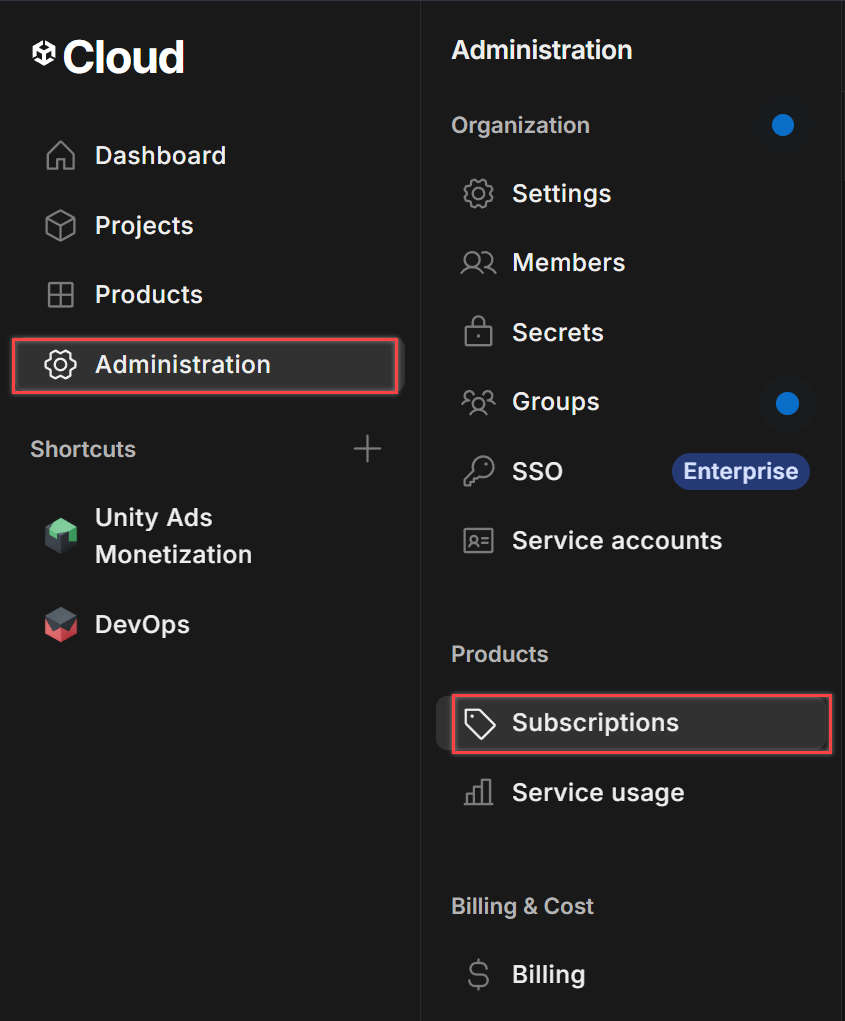Image resolution: width=845 pixels, height=1021 pixels.
Task: Click the Billing dollar sign icon
Action: coord(478,975)
